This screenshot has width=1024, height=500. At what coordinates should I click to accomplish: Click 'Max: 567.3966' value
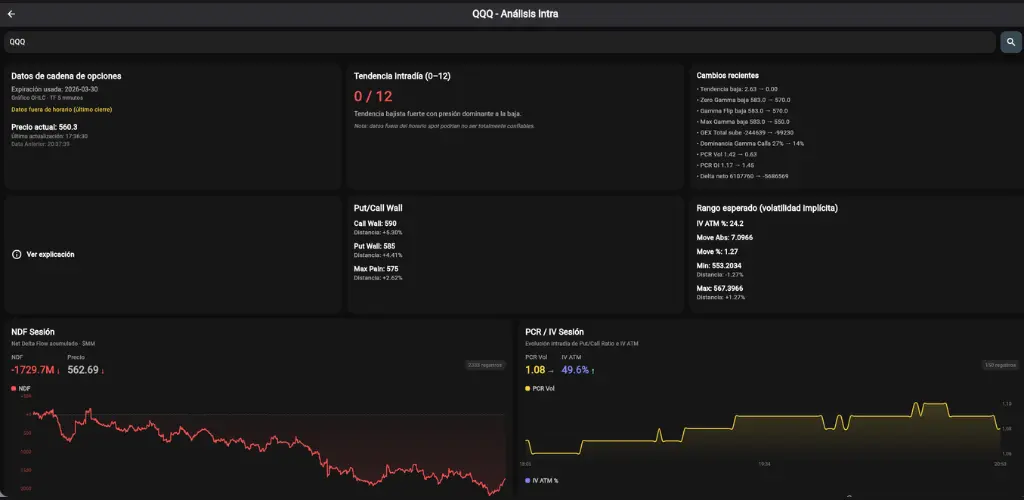click(x=720, y=288)
